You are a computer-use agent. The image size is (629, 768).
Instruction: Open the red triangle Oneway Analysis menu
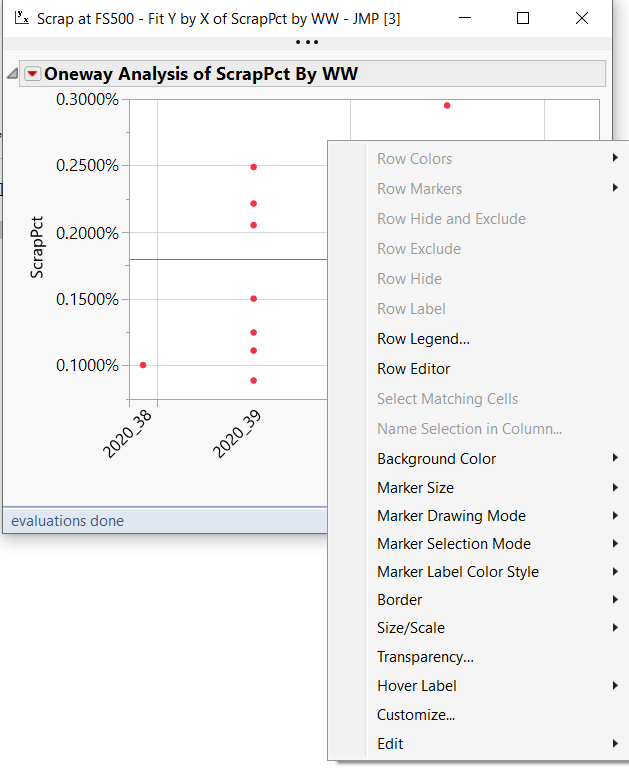coord(33,74)
